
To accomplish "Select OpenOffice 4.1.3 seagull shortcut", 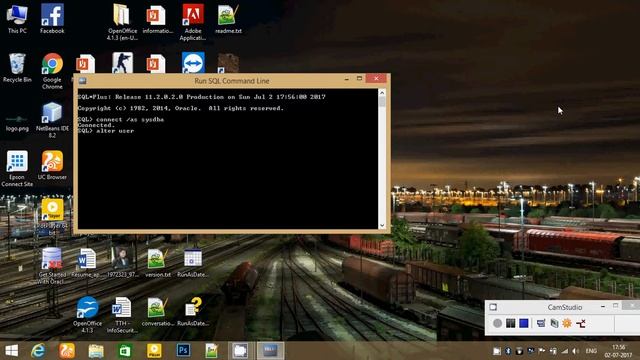I will tap(87, 315).
